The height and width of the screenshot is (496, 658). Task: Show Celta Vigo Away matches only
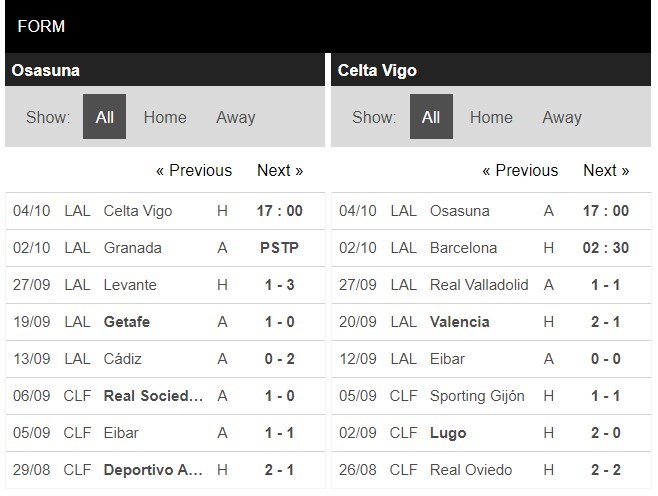562,117
